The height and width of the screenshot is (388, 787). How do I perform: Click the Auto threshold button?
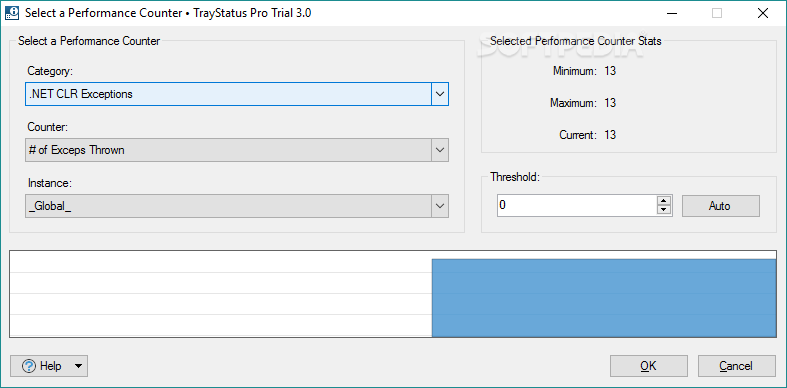[x=720, y=206]
